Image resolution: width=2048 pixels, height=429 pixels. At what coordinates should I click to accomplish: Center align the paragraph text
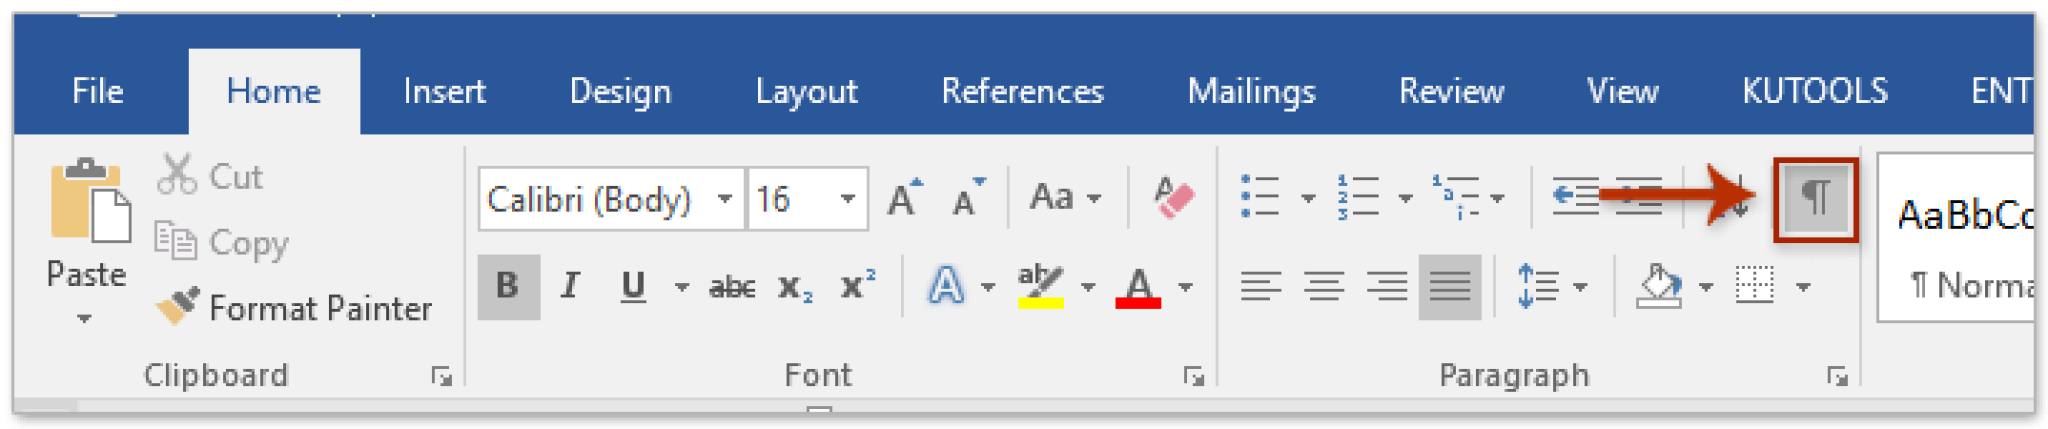[x=1324, y=287]
